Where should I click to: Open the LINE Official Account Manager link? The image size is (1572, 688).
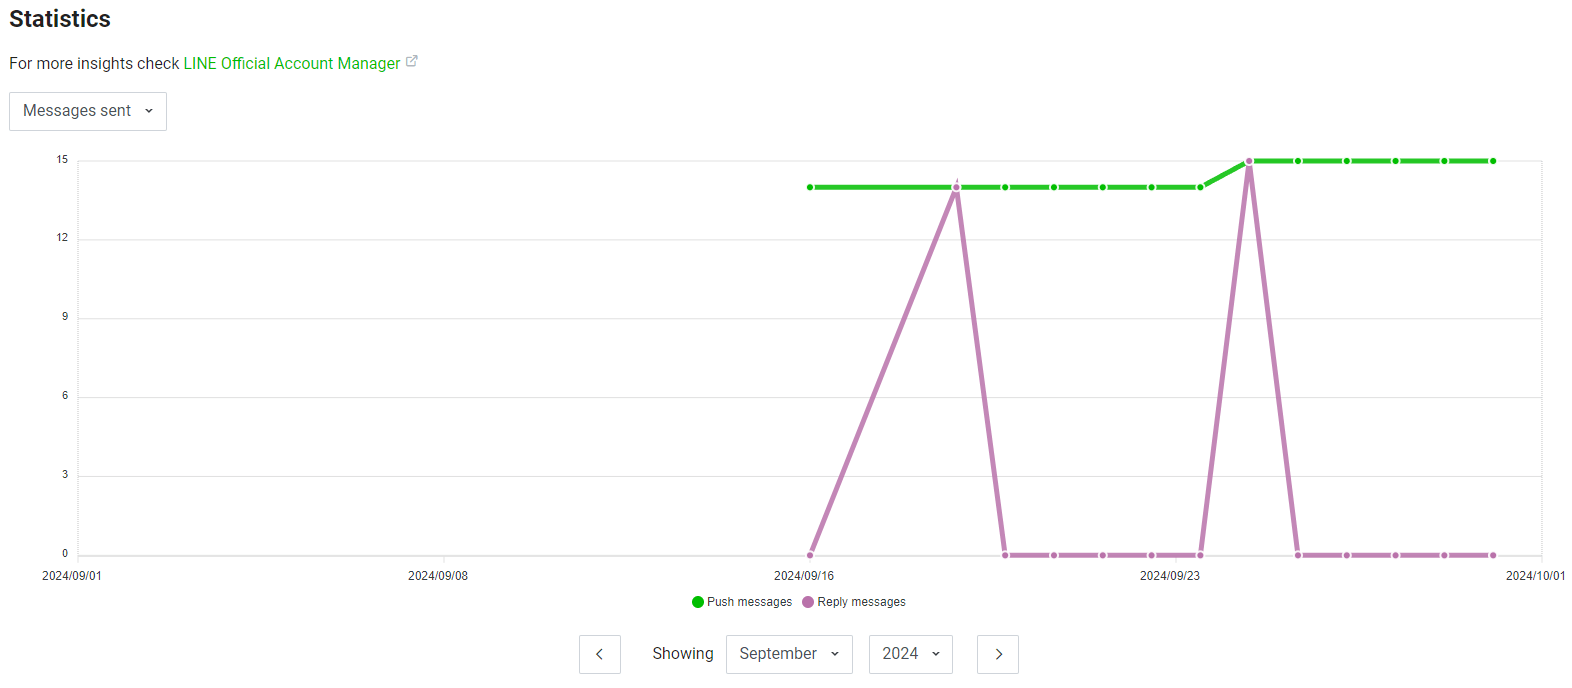[291, 63]
